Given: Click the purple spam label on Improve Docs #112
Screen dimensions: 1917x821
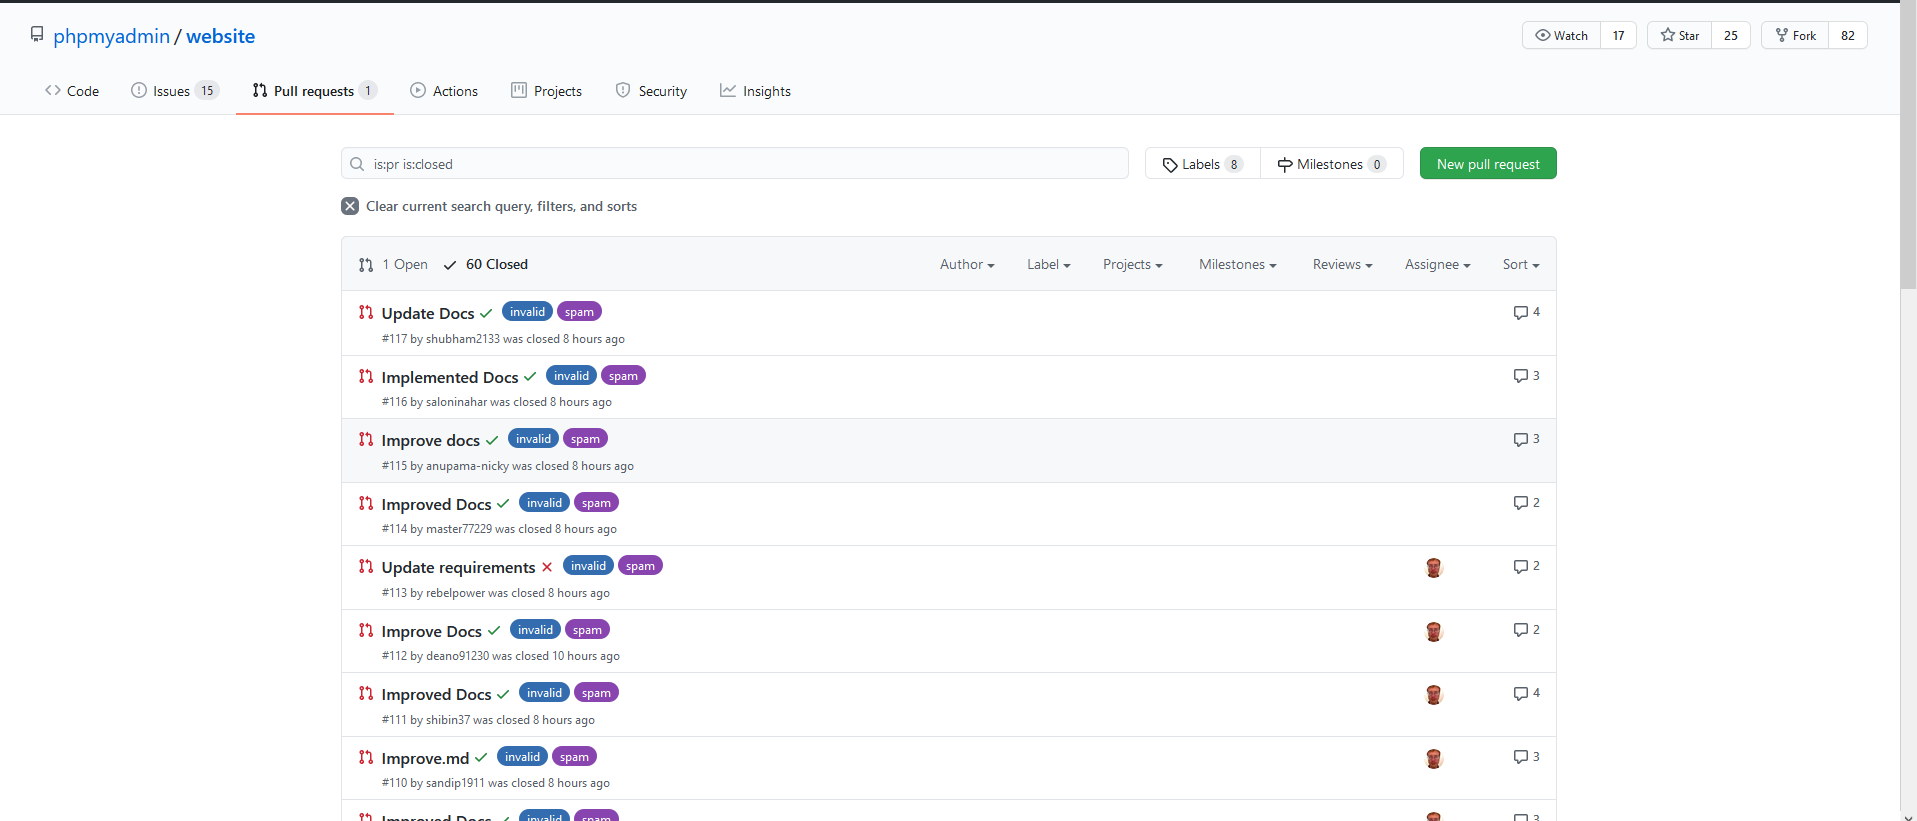Looking at the screenshot, I should [587, 630].
